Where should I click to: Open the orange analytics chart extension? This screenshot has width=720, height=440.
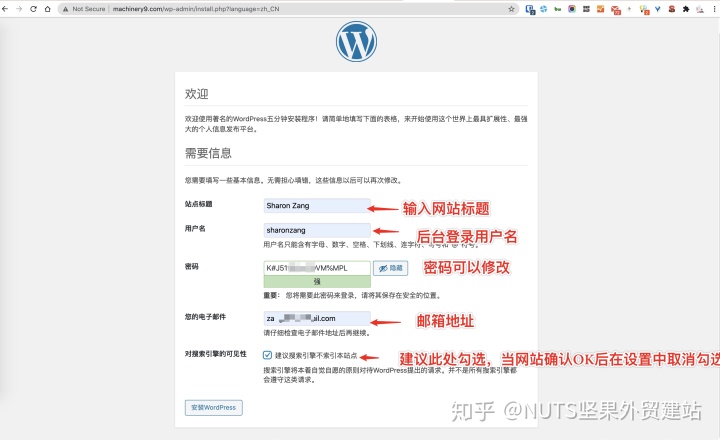[x=600, y=9]
